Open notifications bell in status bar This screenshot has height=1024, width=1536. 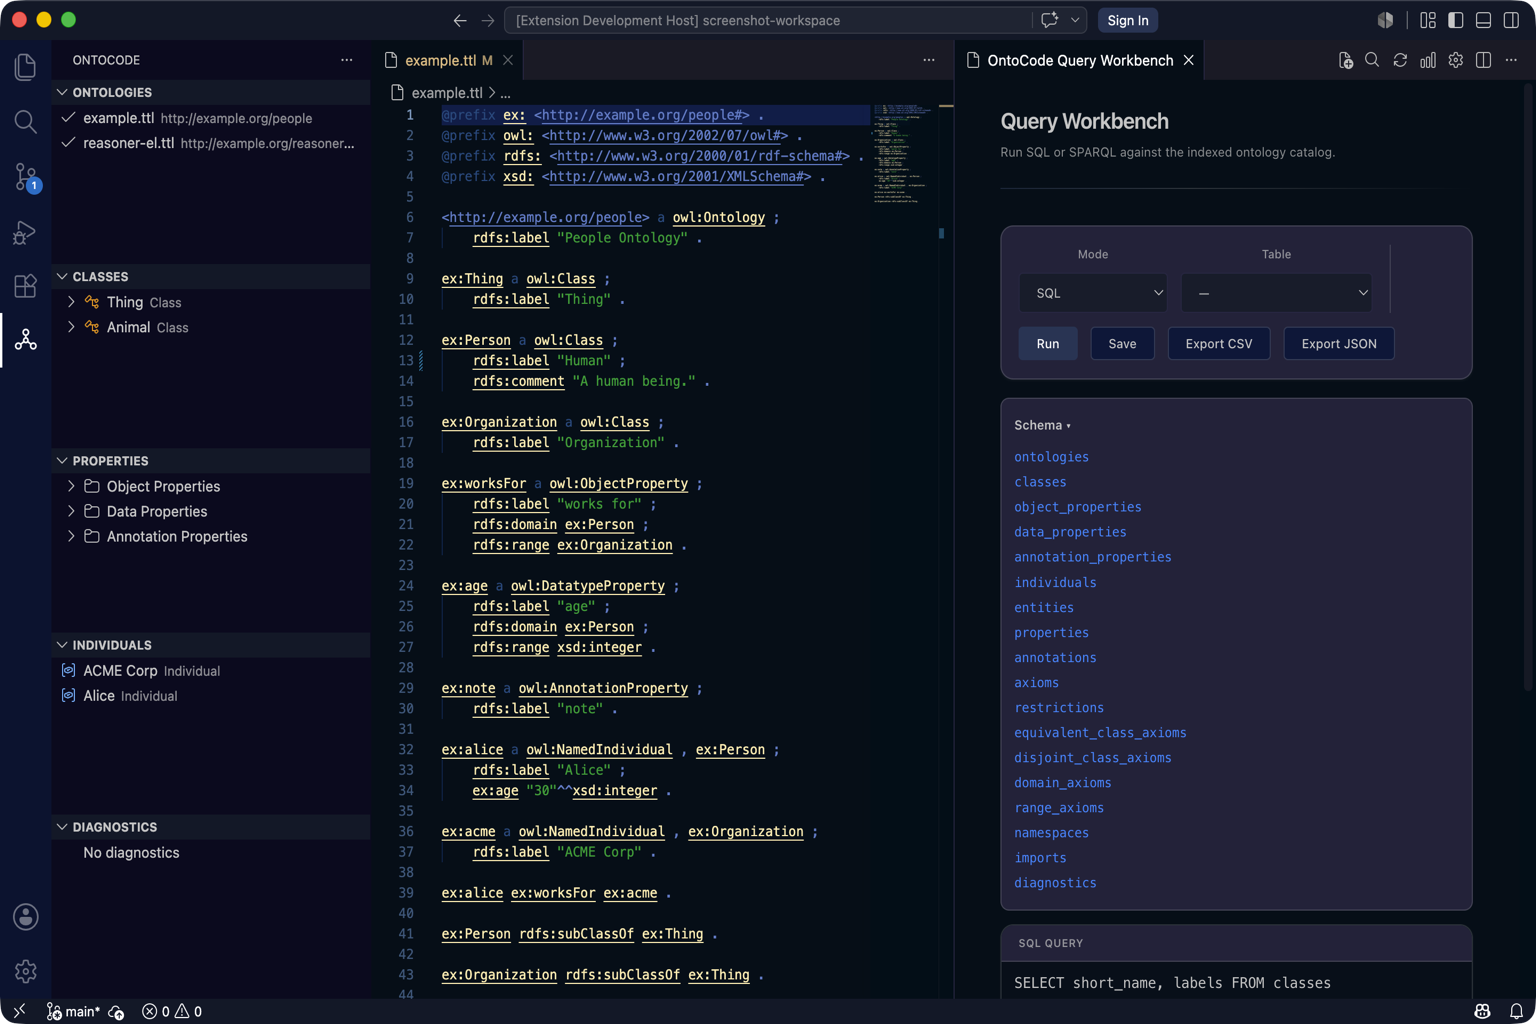[x=1516, y=1012]
